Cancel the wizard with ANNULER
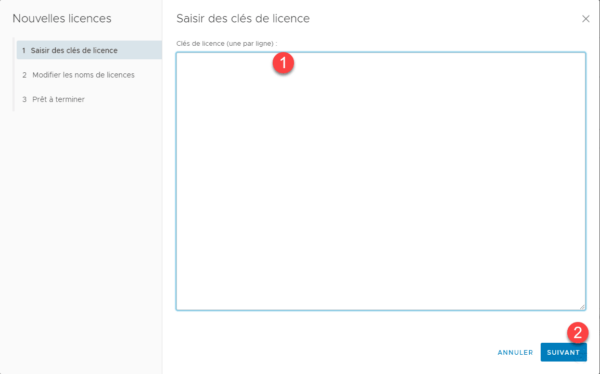 pyautogui.click(x=515, y=353)
